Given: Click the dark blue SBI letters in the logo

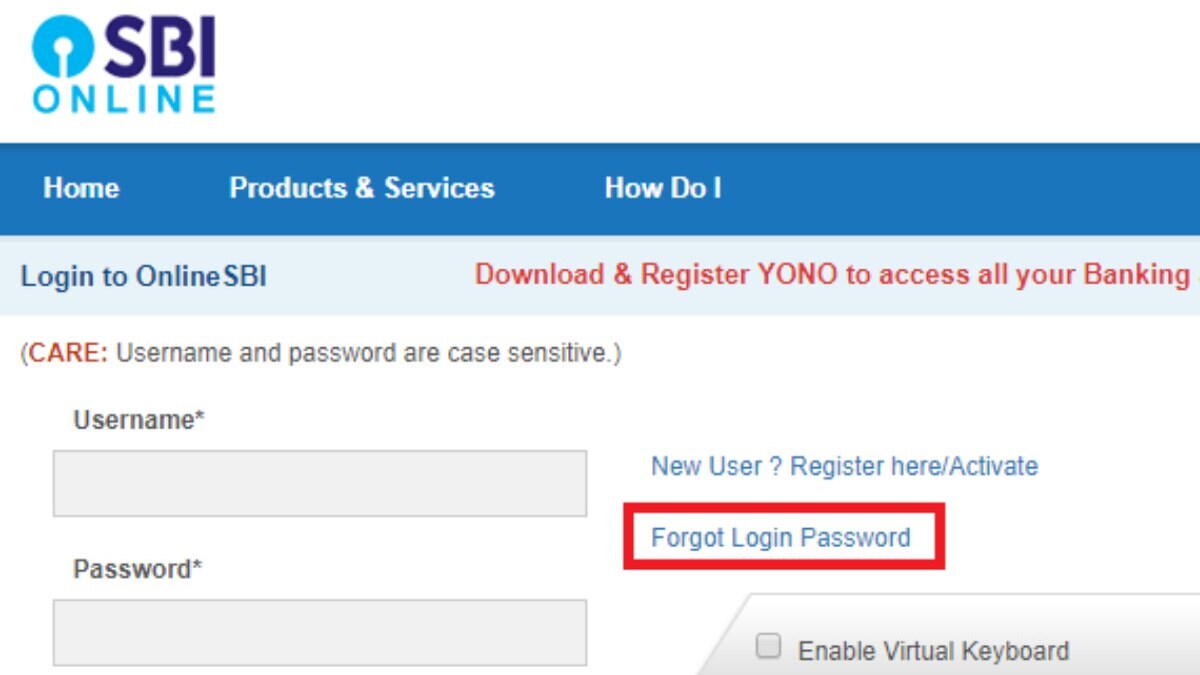Looking at the screenshot, I should [160, 48].
